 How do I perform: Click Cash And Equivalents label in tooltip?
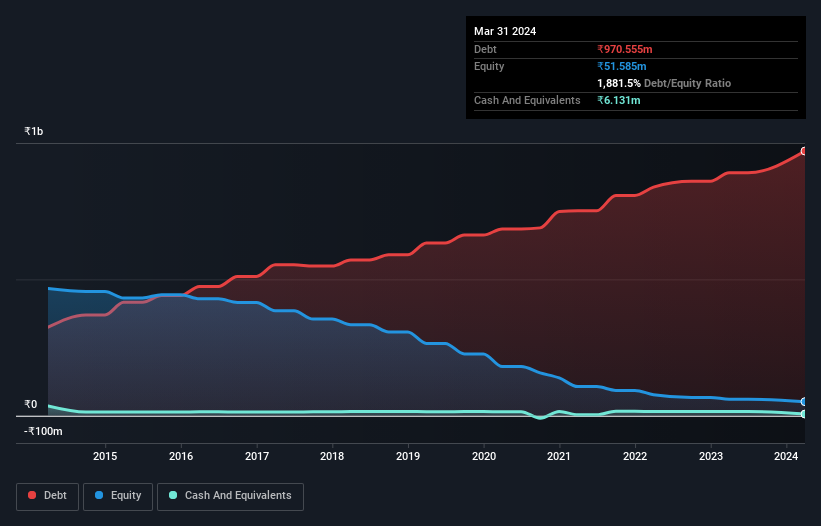tap(527, 100)
